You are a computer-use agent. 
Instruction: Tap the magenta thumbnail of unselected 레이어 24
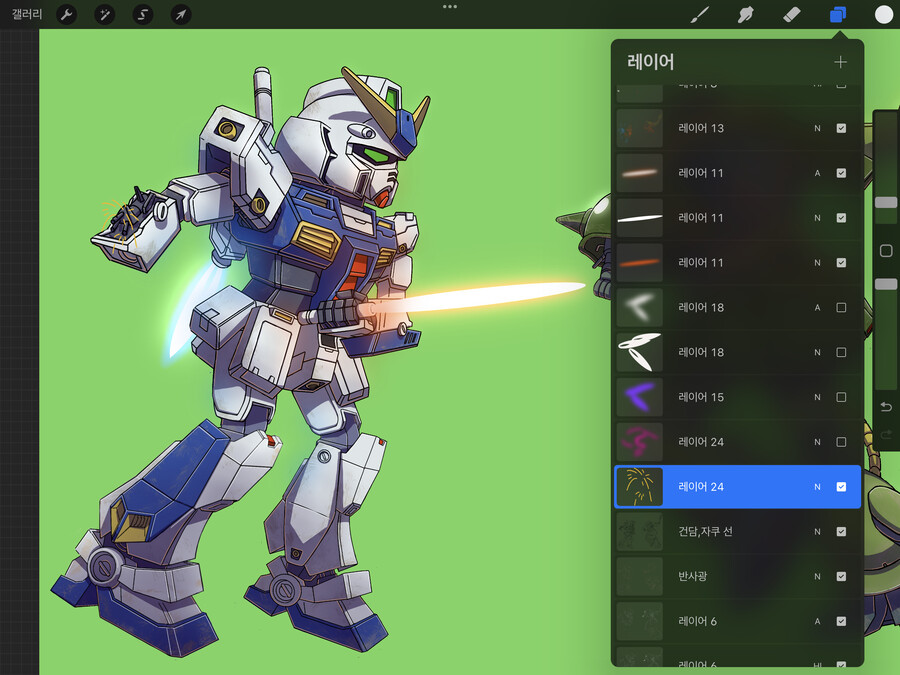(639, 441)
